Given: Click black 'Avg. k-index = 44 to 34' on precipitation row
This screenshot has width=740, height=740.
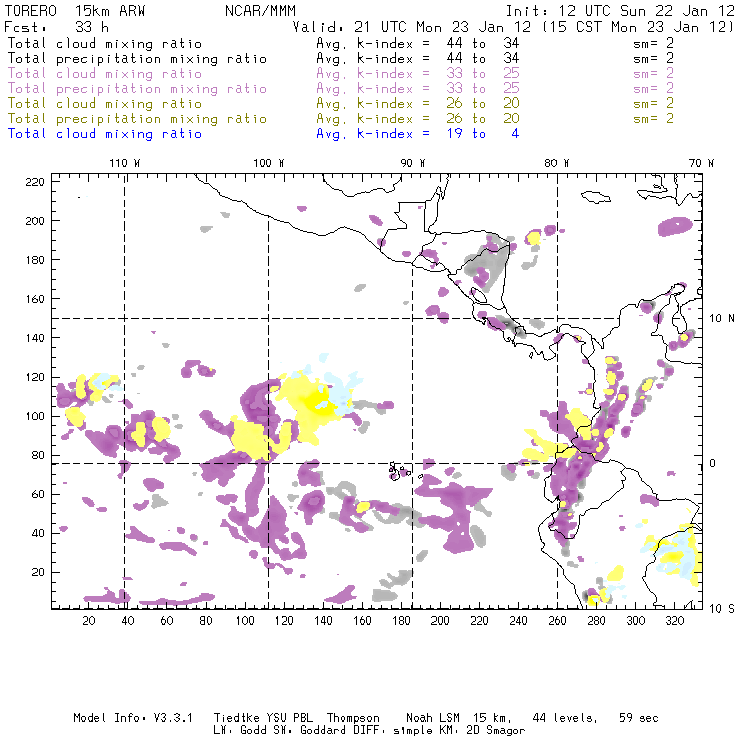Looking at the screenshot, I should coord(418,59).
